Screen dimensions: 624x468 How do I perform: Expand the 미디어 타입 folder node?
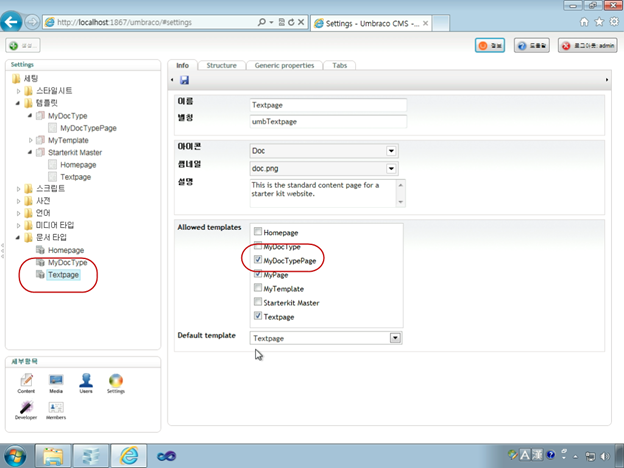pyautogui.click(x=18, y=226)
